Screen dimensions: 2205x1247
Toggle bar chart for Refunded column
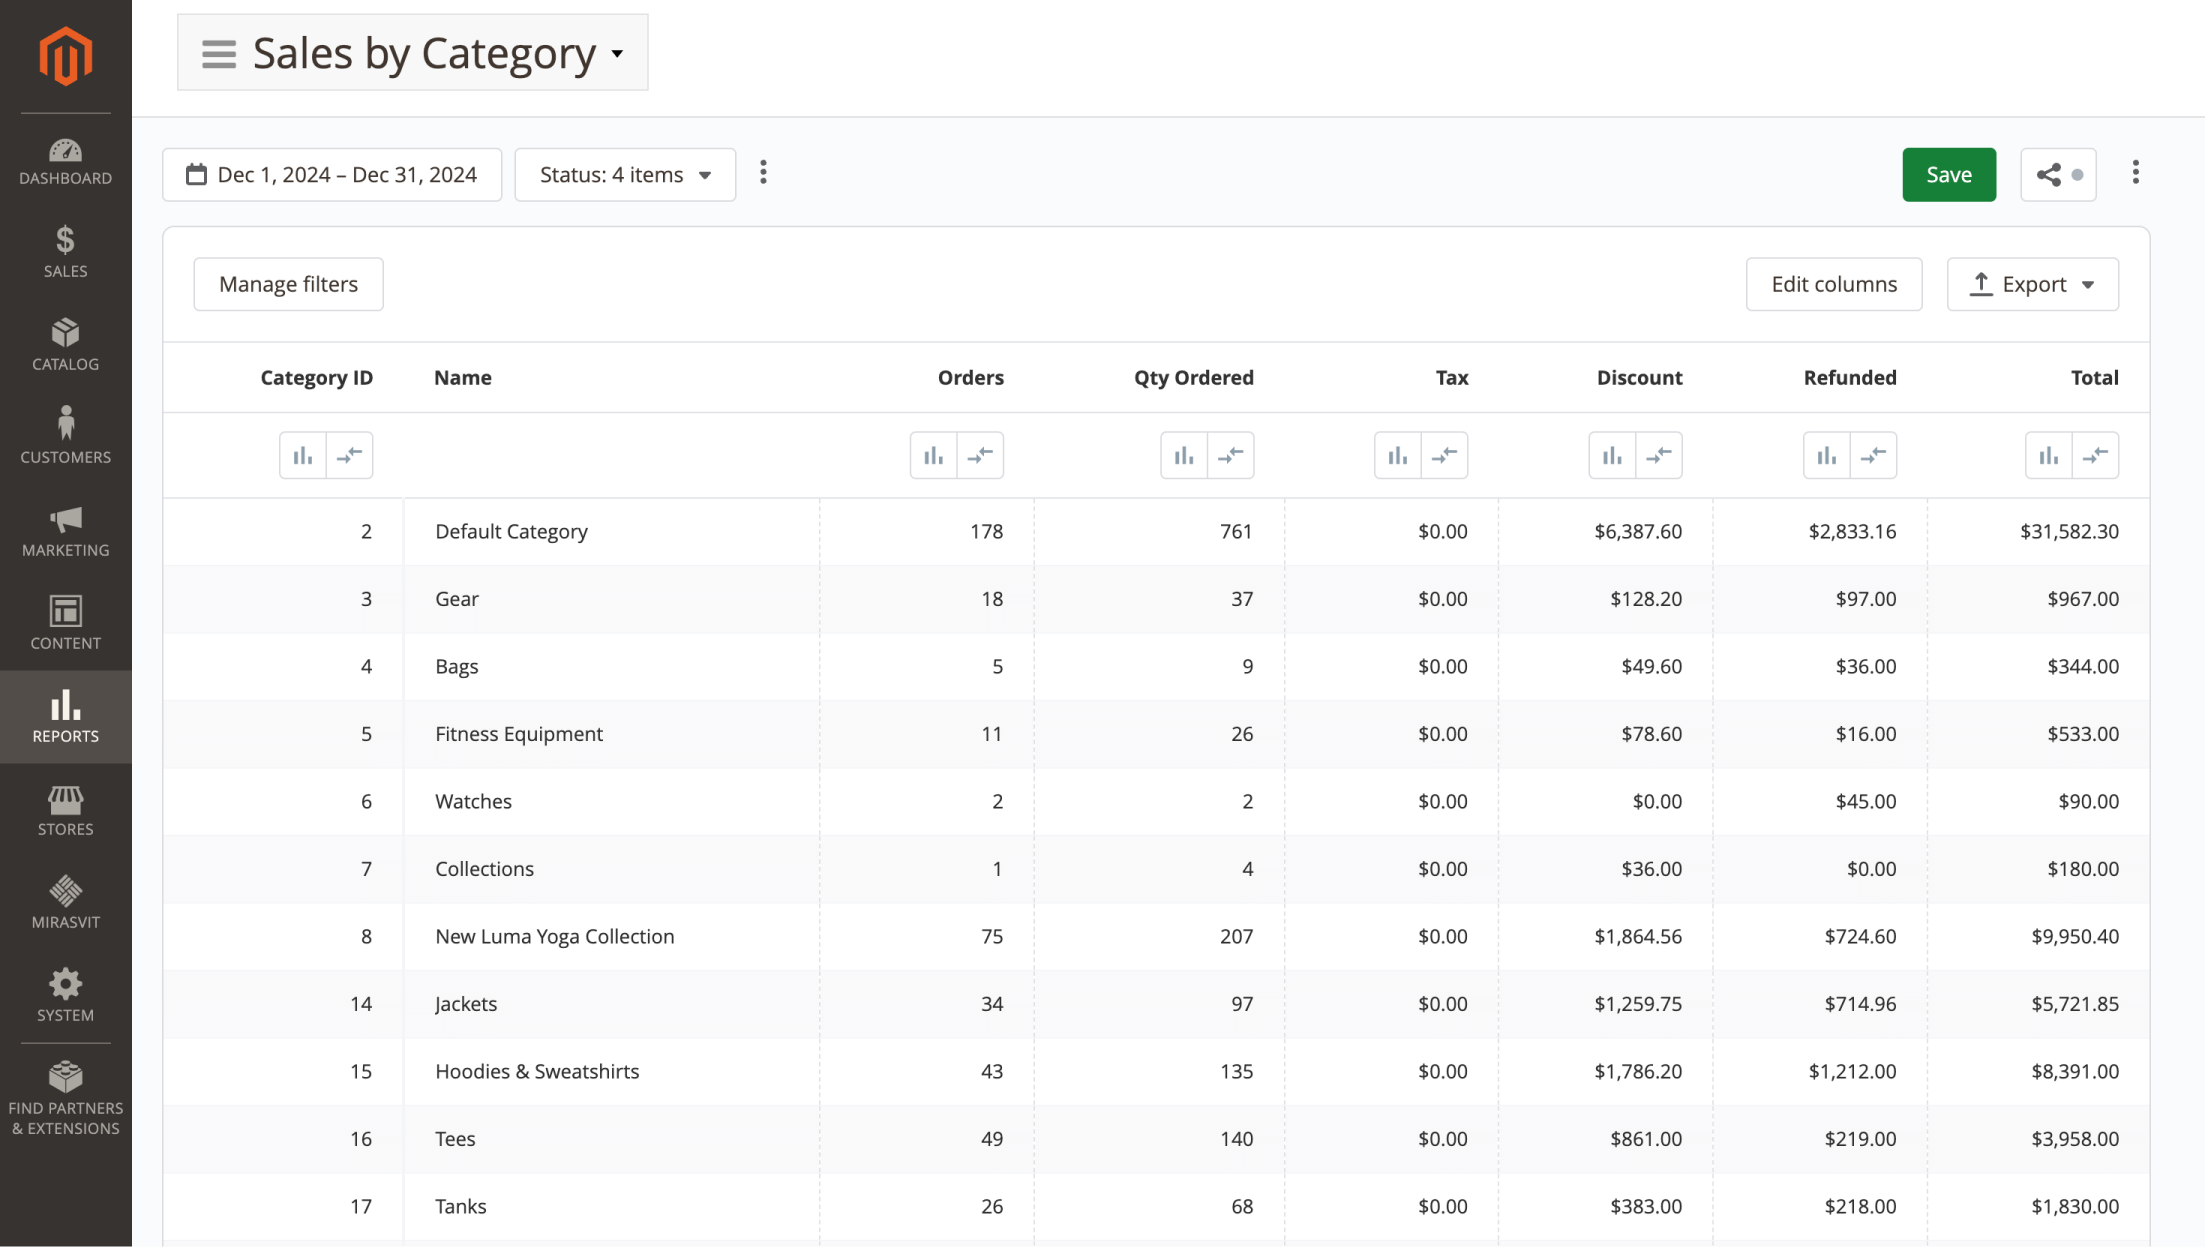coord(1827,455)
